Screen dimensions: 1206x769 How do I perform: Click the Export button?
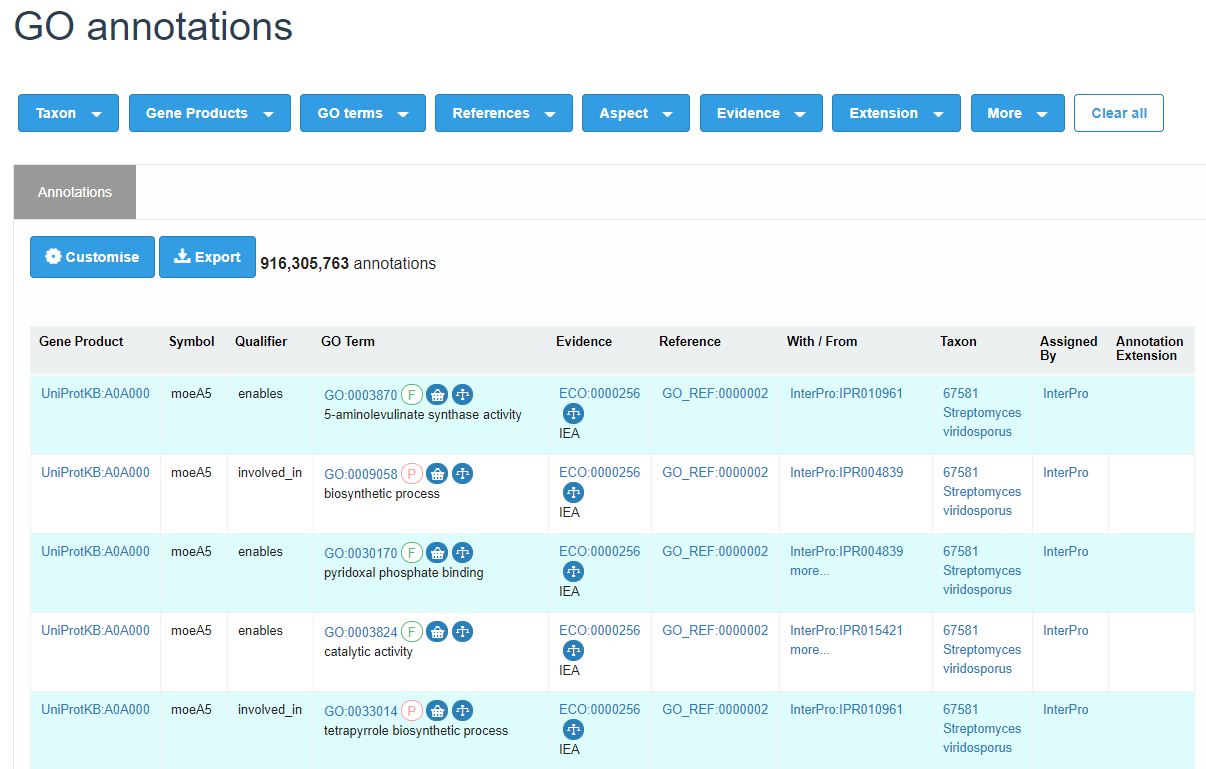(x=207, y=257)
